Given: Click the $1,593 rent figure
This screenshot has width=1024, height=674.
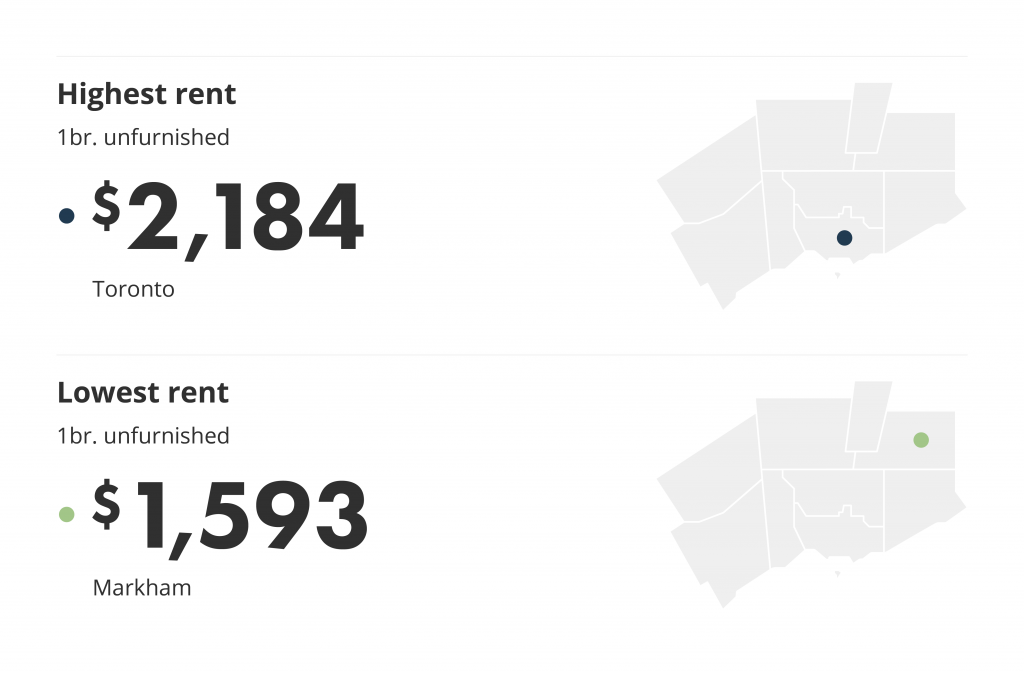Looking at the screenshot, I should (230, 517).
